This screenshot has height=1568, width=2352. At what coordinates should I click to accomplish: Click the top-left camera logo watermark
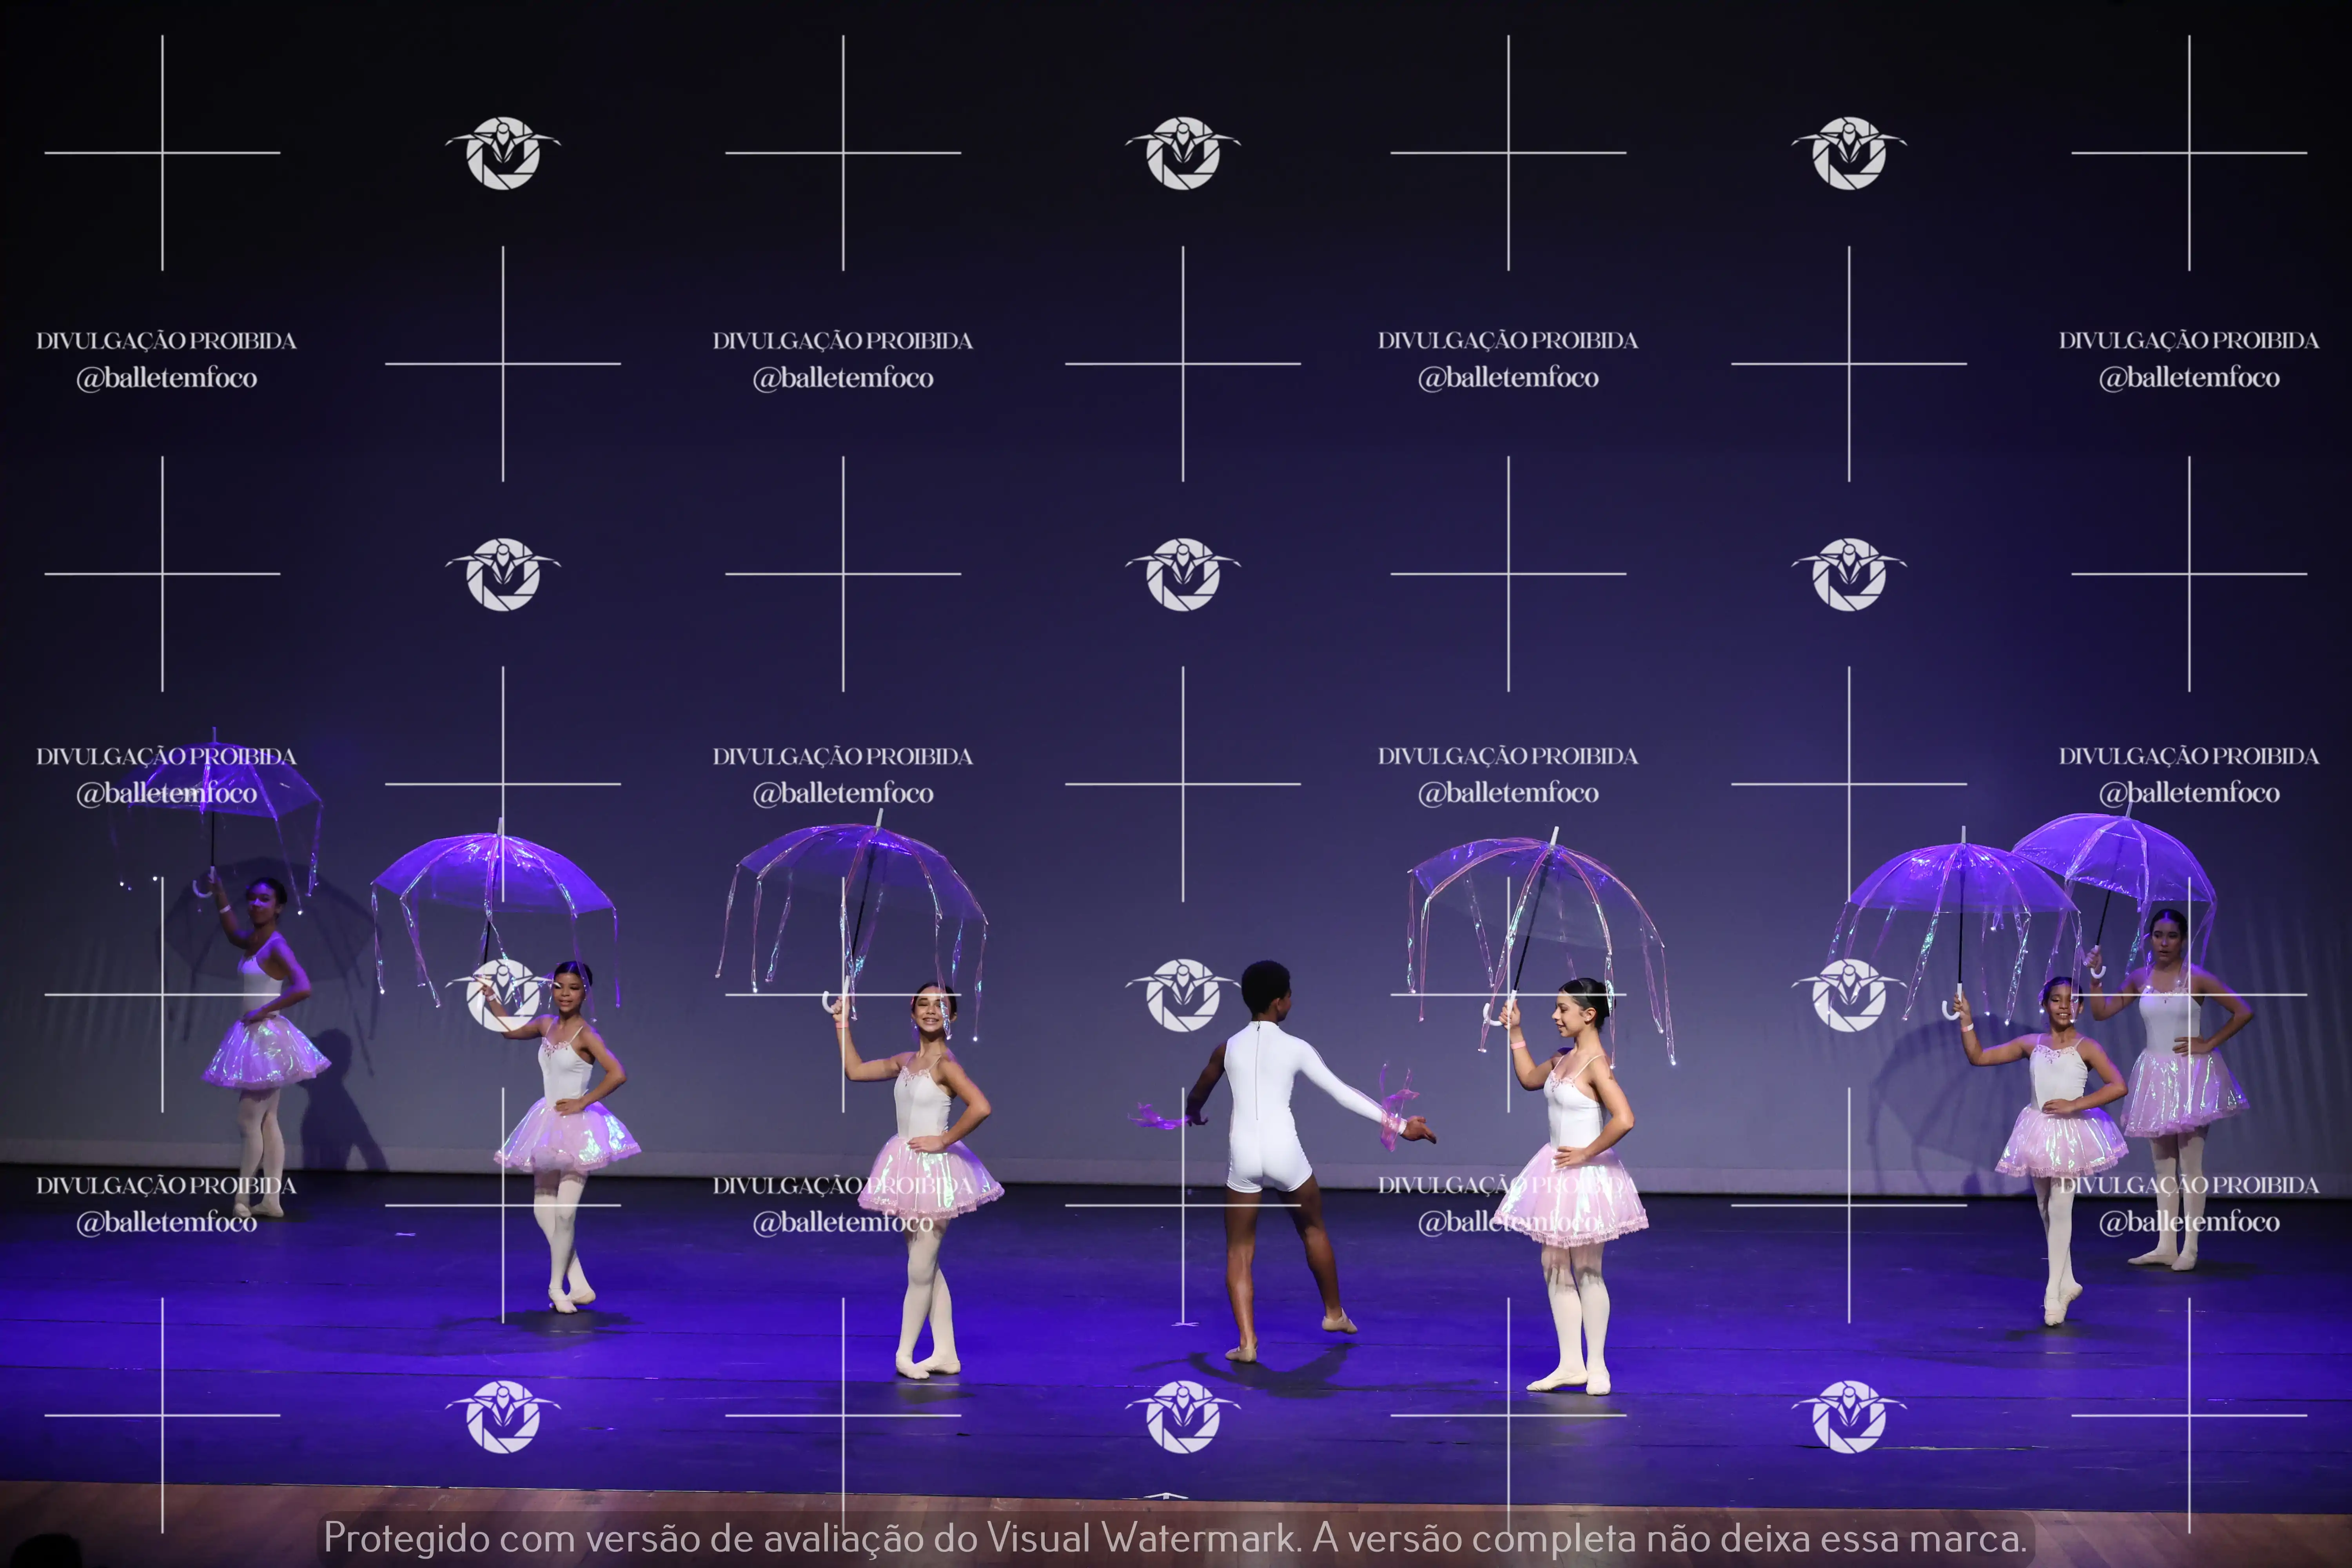coord(502,153)
